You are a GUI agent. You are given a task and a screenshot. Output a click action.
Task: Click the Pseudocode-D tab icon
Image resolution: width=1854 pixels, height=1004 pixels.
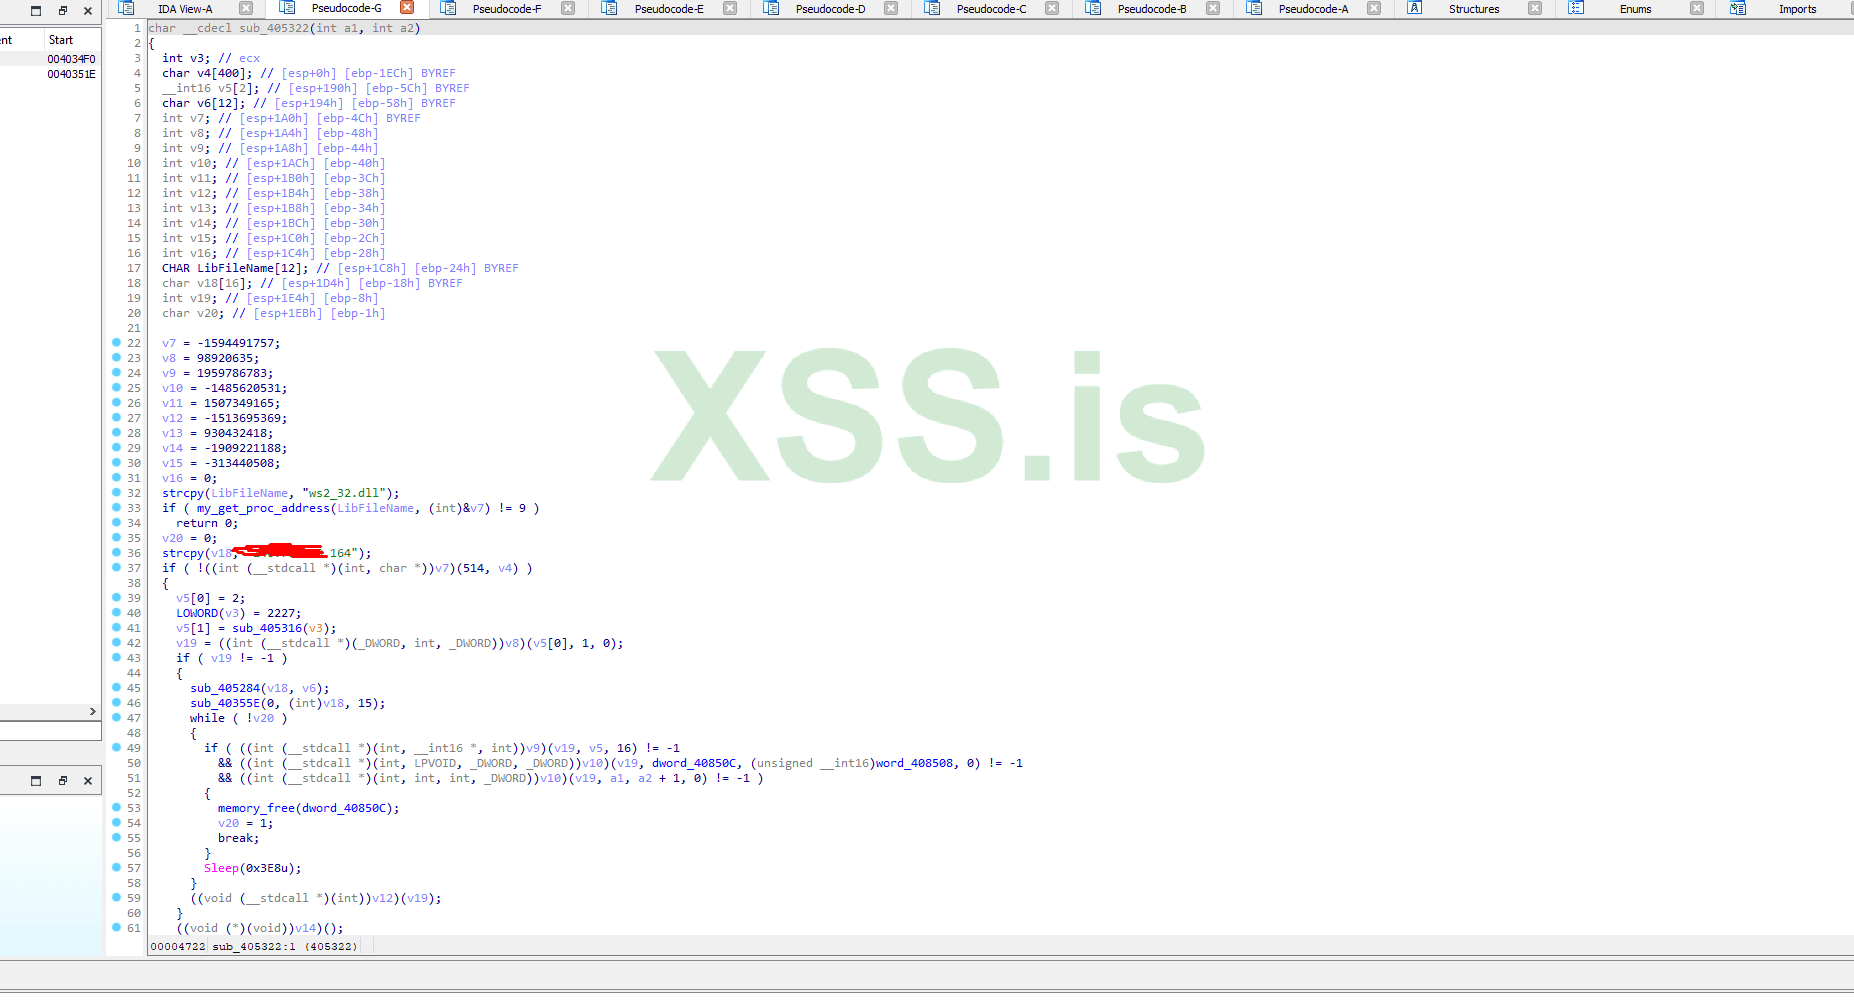click(770, 8)
